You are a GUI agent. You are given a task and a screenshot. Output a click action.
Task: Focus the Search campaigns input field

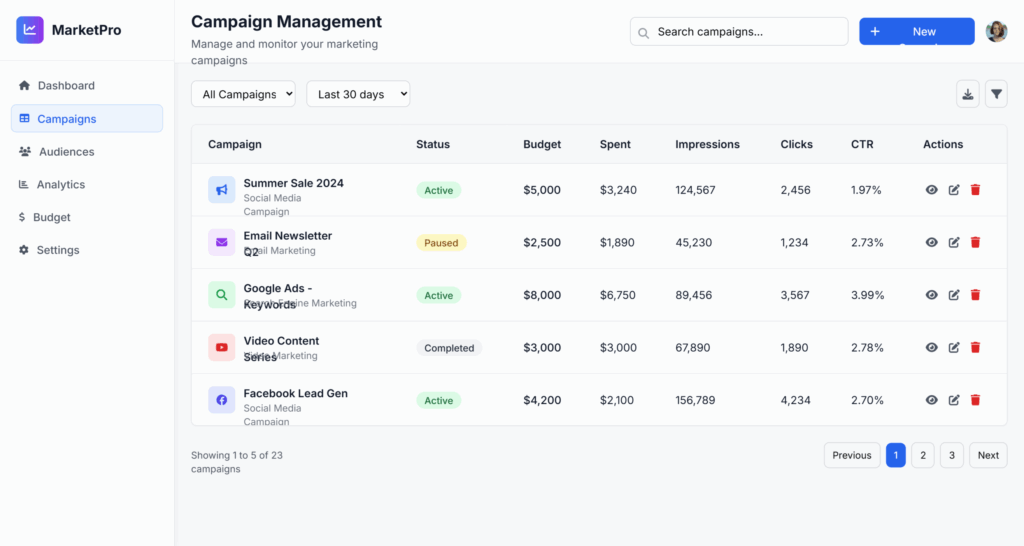[745, 31]
